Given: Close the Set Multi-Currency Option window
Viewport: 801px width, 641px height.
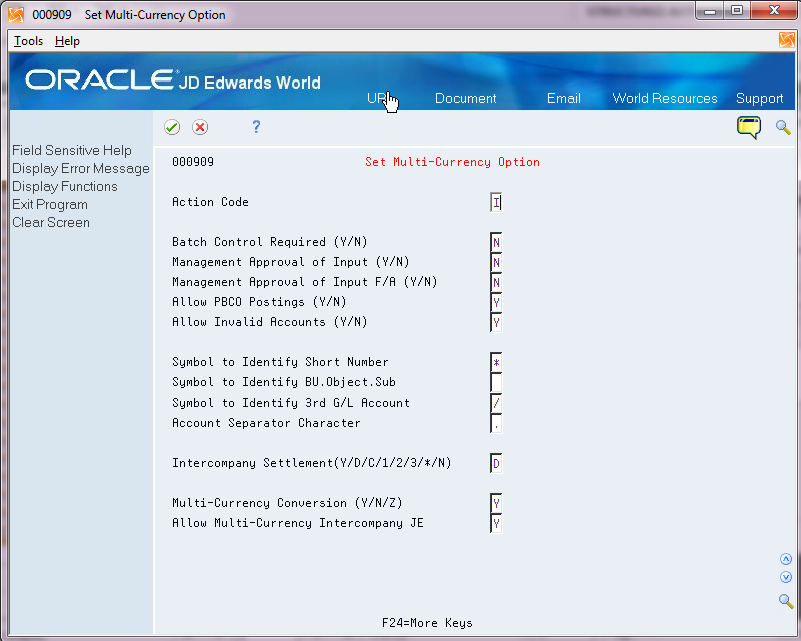Looking at the screenshot, I should point(774,11).
